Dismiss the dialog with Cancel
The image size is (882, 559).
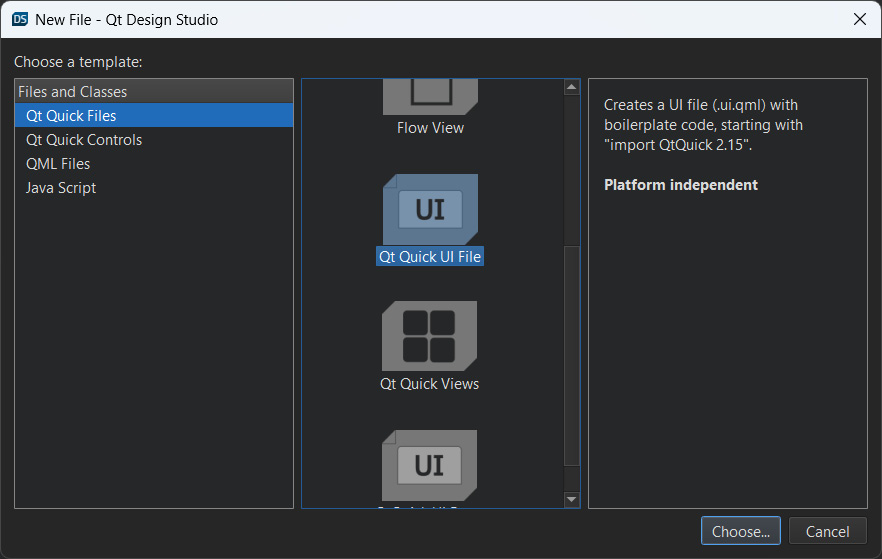[827, 531]
